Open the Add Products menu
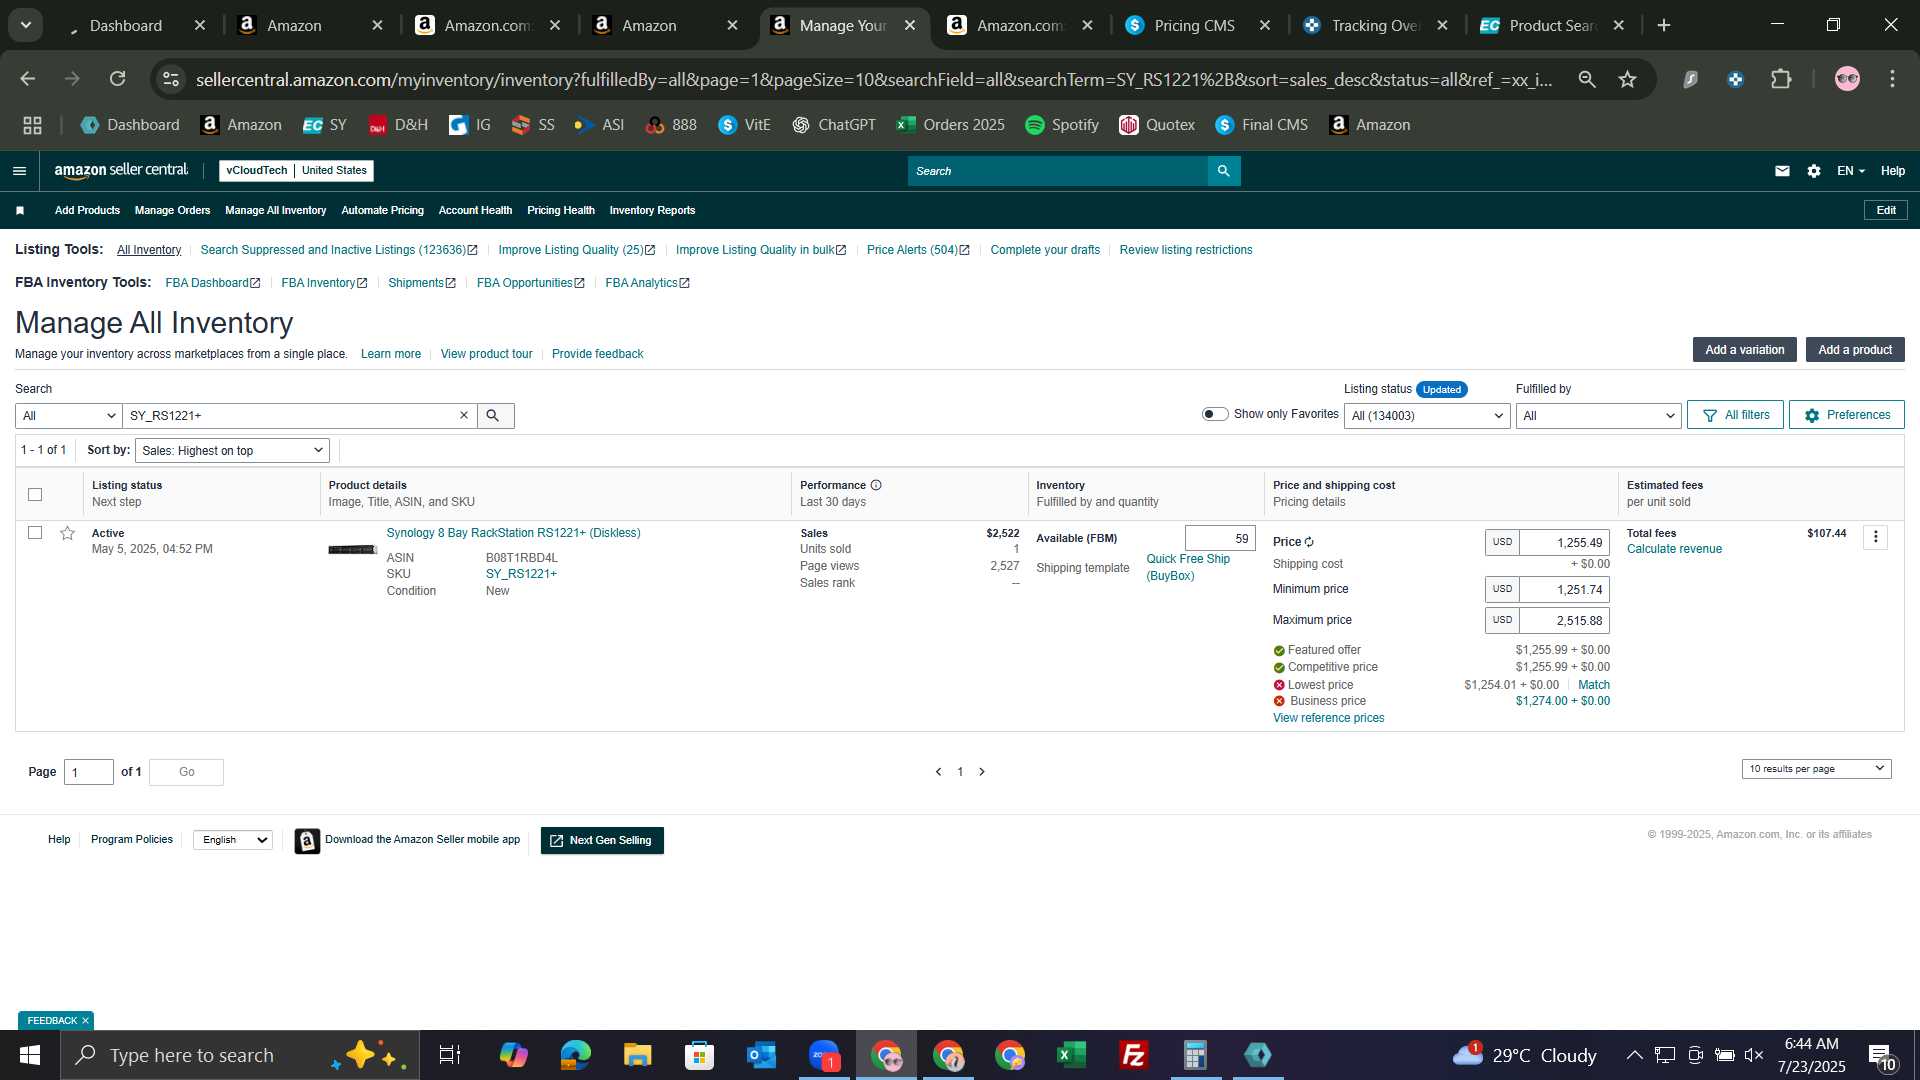Image resolution: width=1920 pixels, height=1080 pixels. [x=87, y=210]
